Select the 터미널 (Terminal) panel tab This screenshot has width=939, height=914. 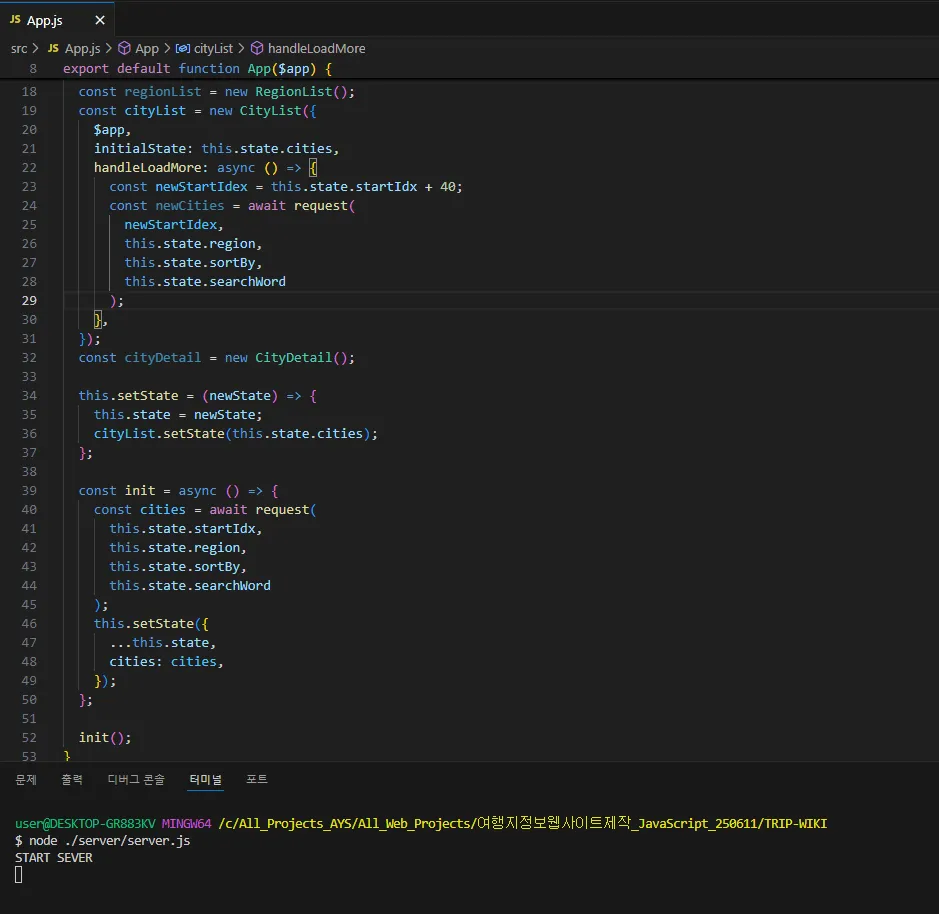[x=205, y=779]
